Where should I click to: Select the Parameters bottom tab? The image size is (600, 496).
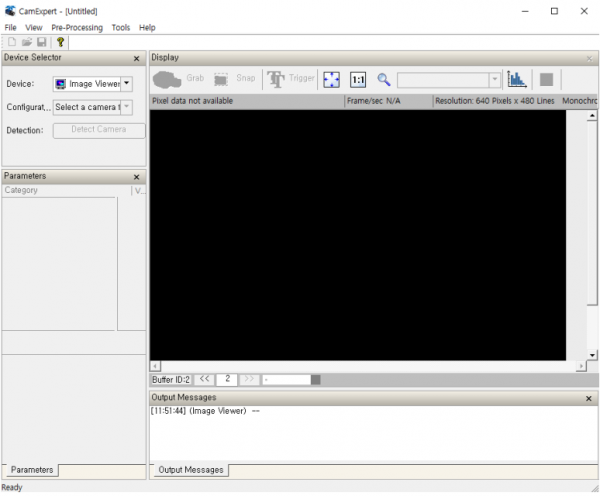(x=32, y=470)
